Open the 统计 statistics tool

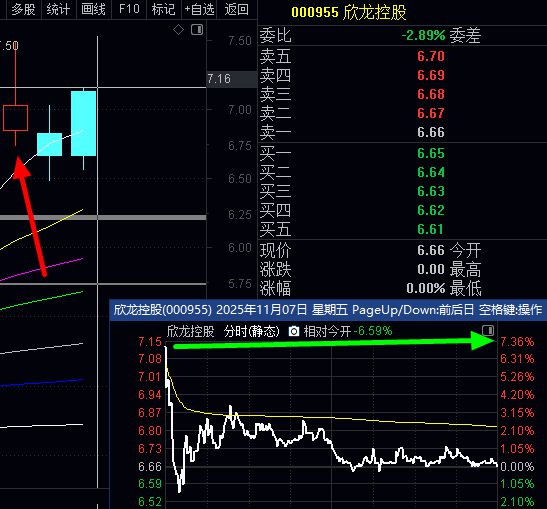(x=58, y=9)
